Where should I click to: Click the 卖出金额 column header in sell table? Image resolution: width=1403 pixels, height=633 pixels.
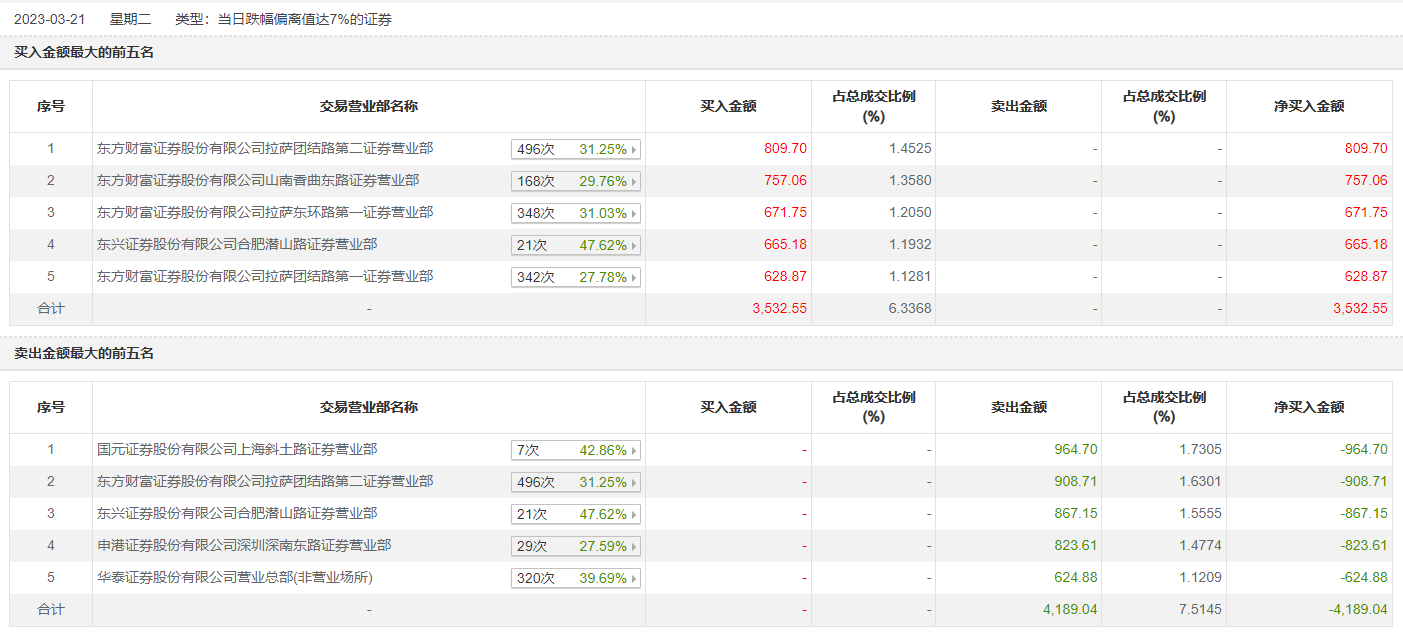[x=1018, y=407]
